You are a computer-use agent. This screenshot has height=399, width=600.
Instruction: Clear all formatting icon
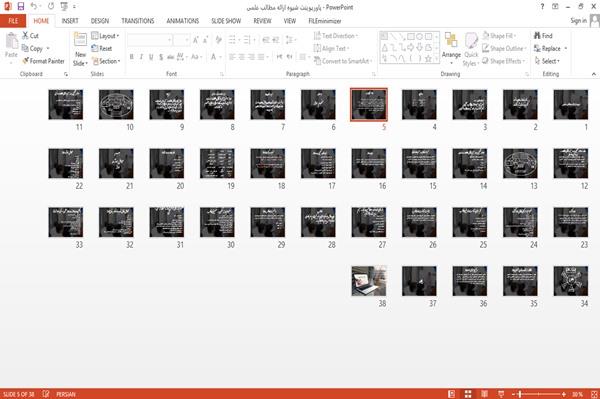point(218,40)
